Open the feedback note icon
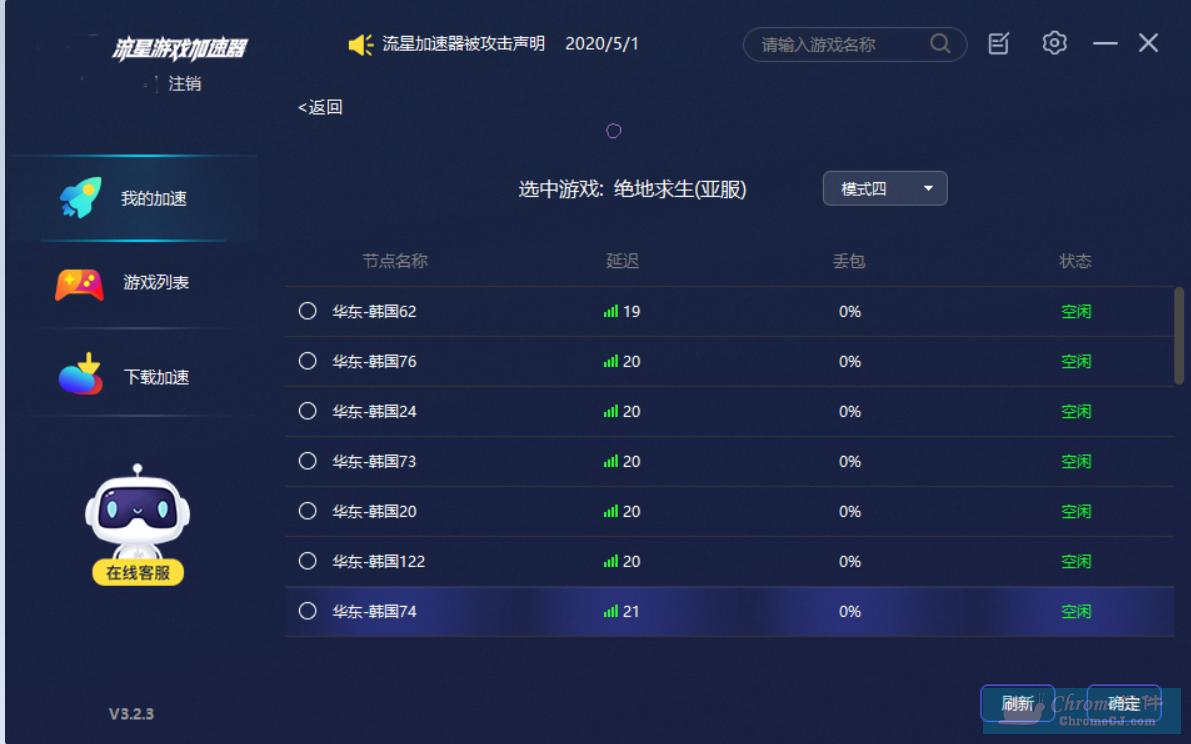Viewport: 1191px width, 744px height. coord(999,44)
